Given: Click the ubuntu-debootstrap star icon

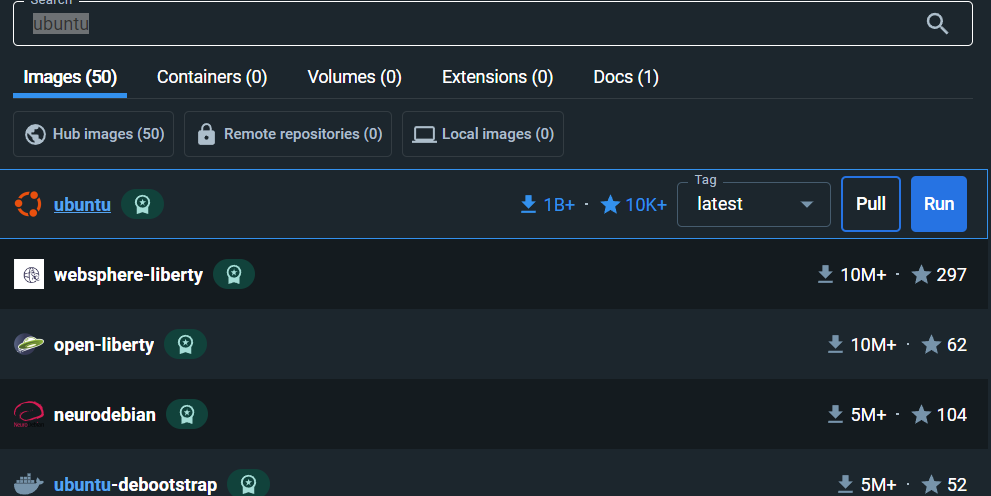Looking at the screenshot, I should (932, 485).
